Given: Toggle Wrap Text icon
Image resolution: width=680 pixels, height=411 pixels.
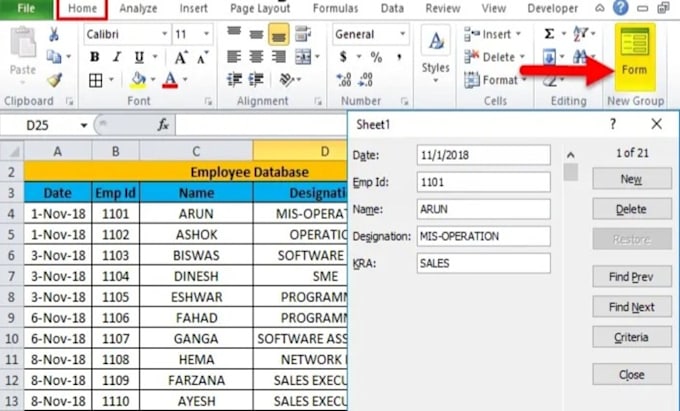Looking at the screenshot, I should (x=302, y=34).
